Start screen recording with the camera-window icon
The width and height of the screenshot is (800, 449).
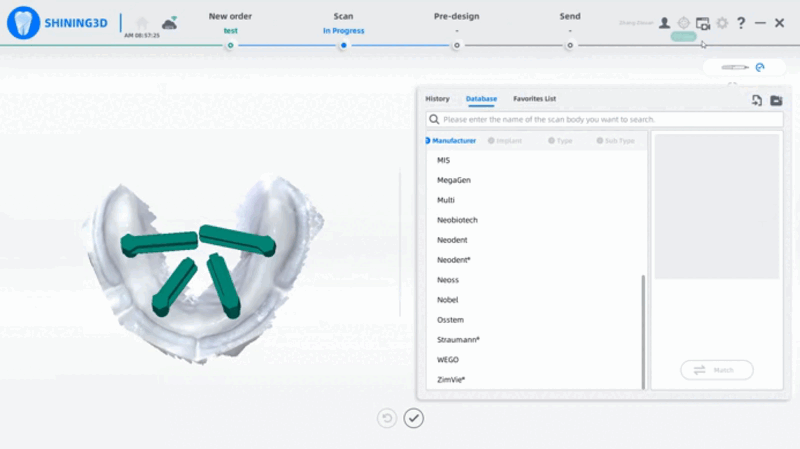703,23
